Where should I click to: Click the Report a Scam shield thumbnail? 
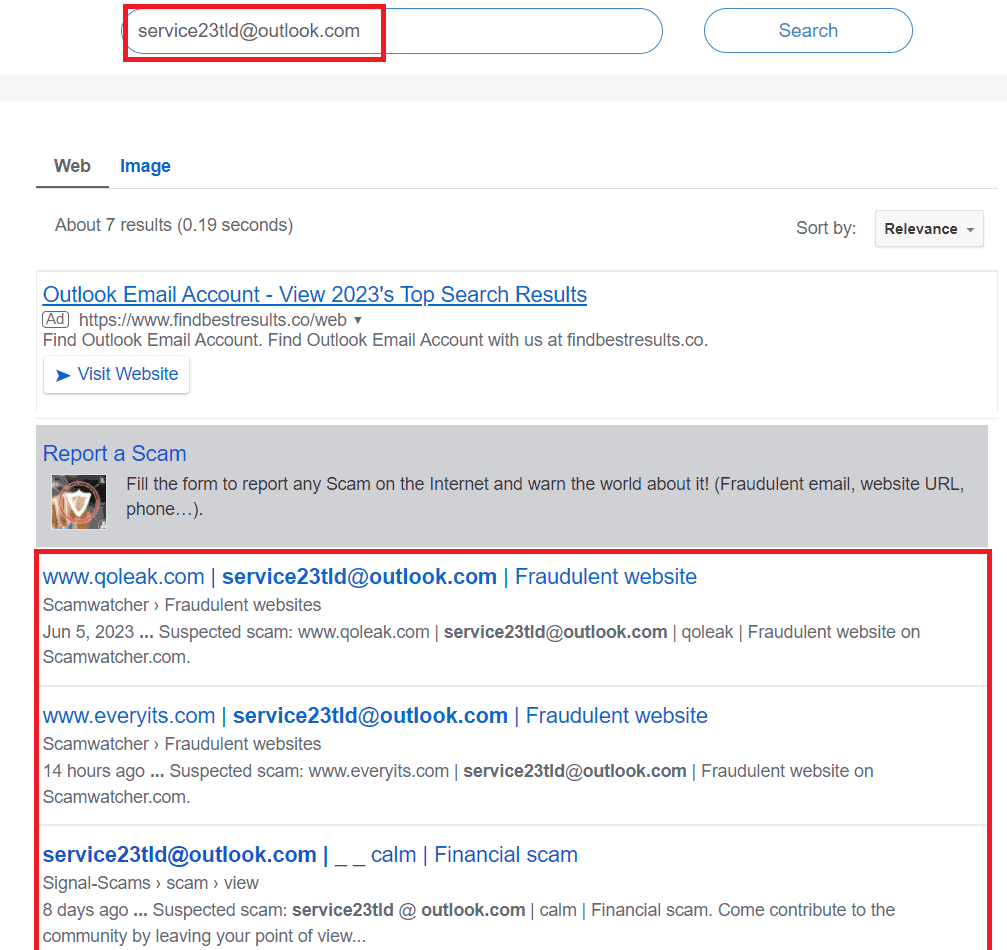coord(78,501)
